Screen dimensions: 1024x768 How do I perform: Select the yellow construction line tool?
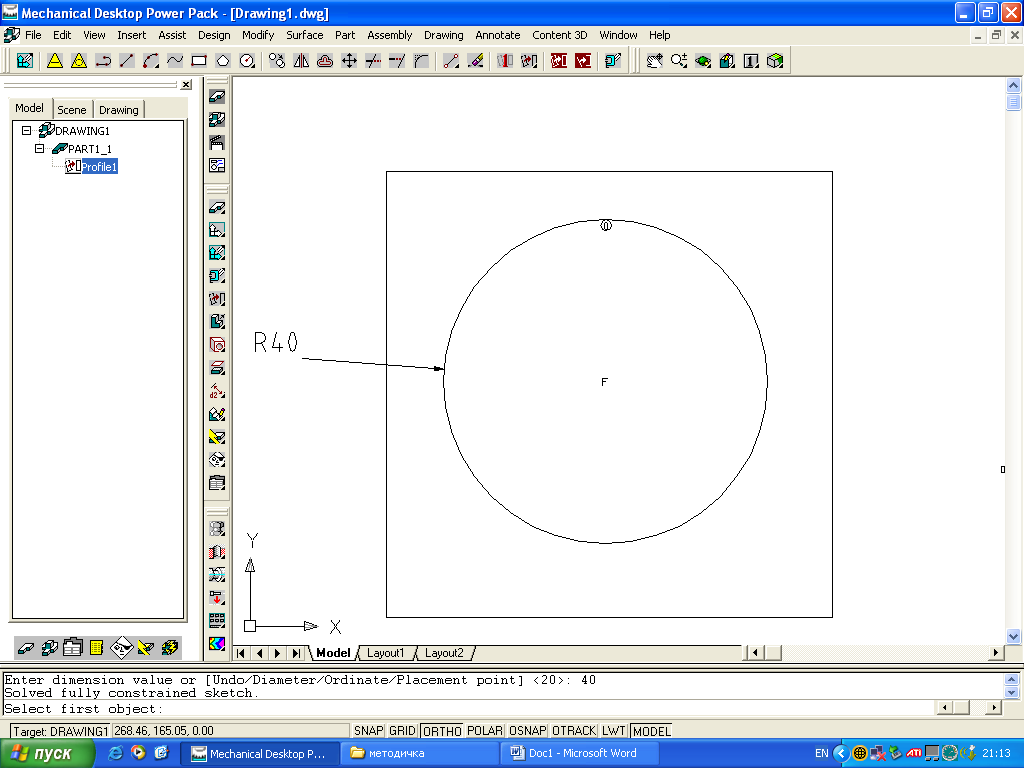click(55, 61)
